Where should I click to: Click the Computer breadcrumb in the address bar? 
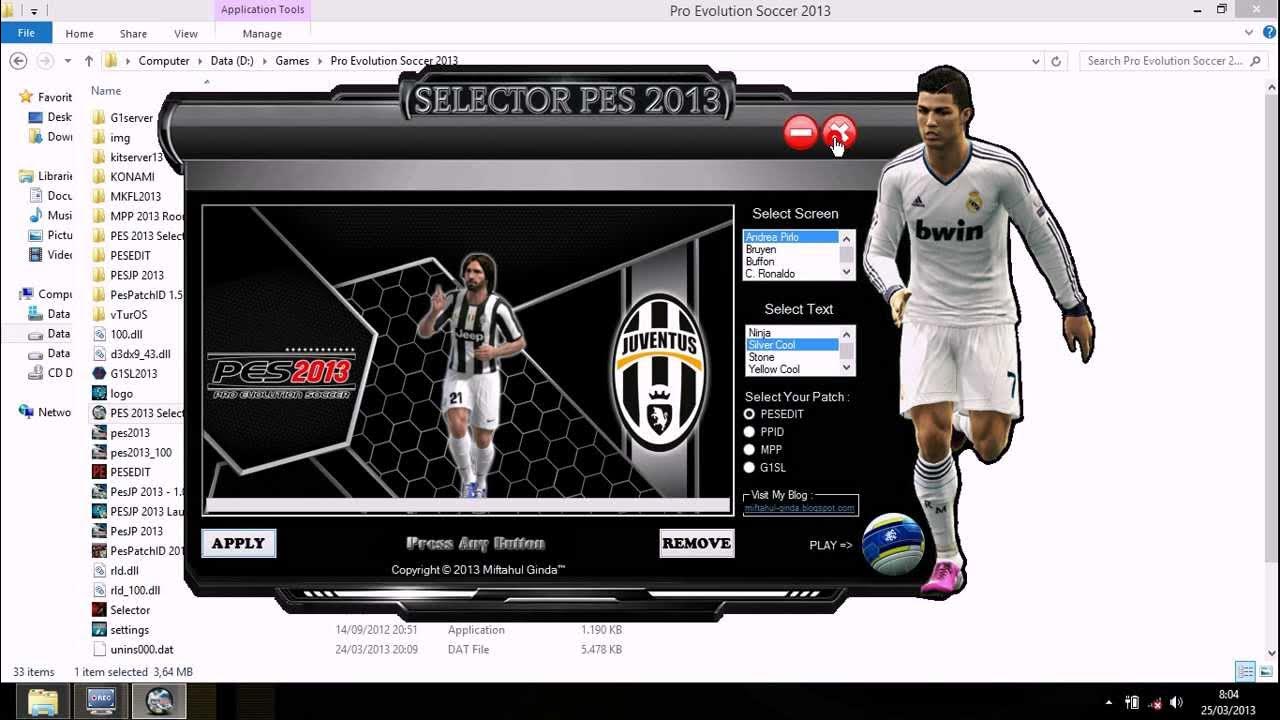164,61
